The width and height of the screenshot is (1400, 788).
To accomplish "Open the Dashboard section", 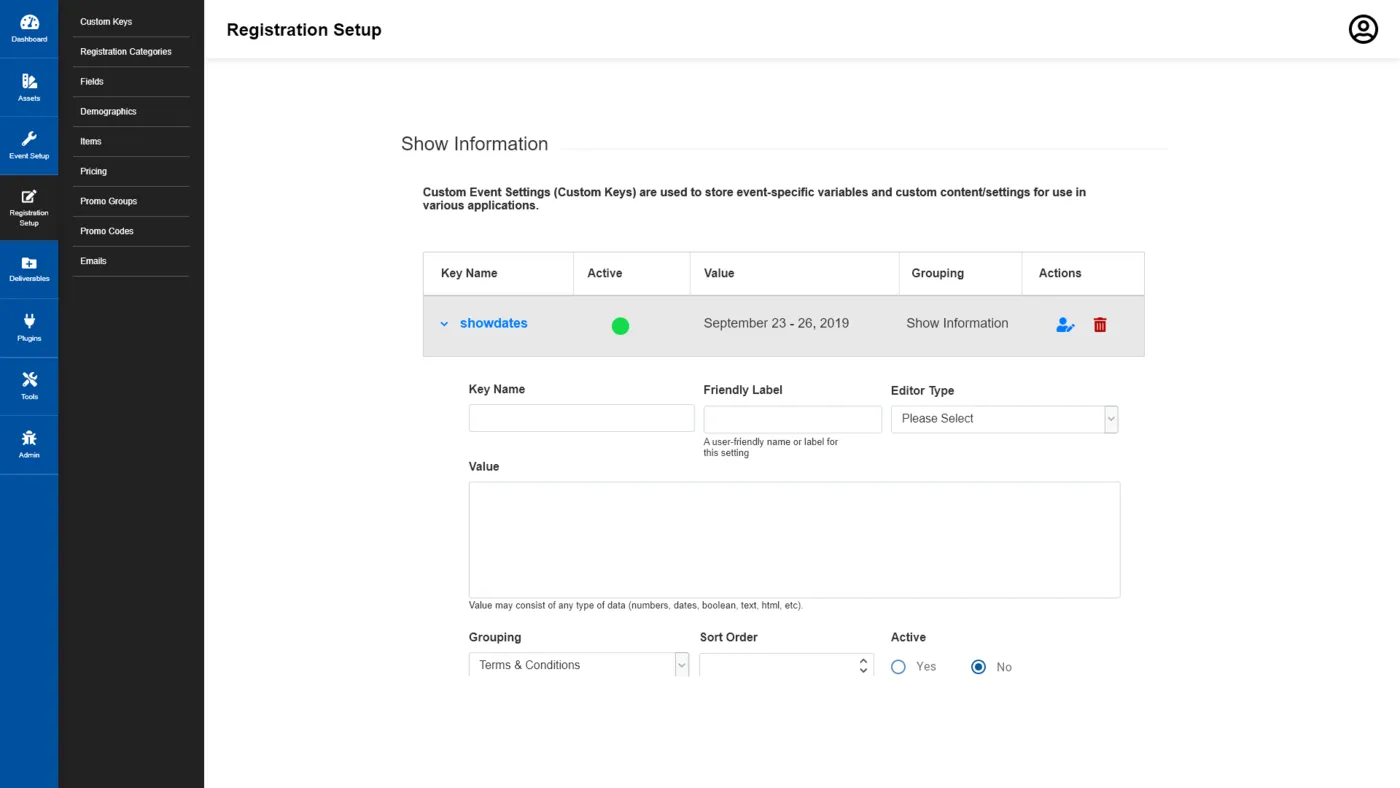I will click(29, 29).
